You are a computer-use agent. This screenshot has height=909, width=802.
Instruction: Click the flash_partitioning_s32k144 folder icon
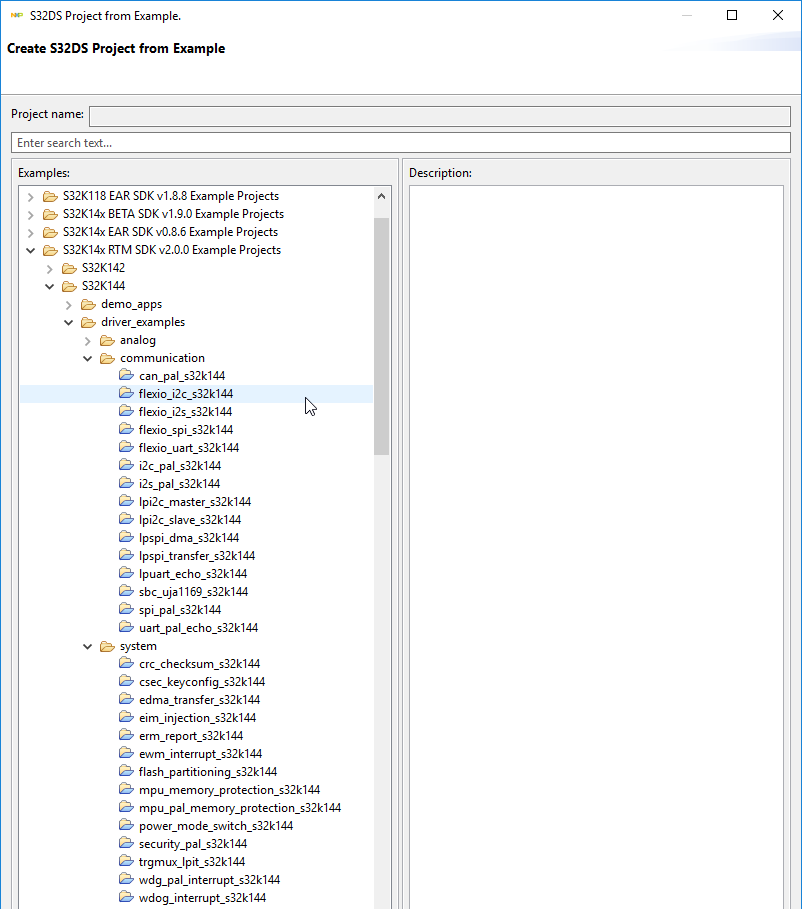[126, 771]
